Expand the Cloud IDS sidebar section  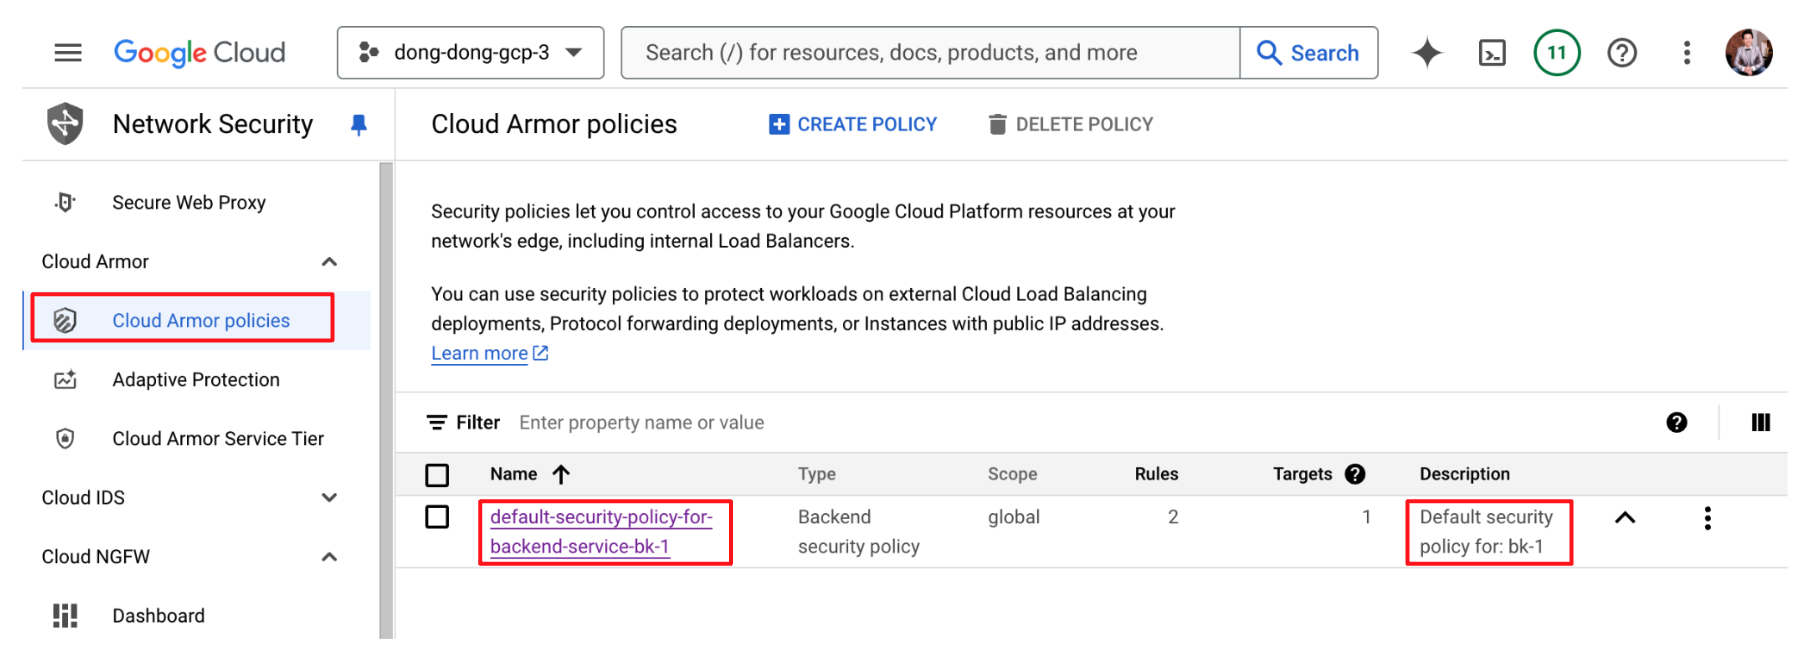[x=329, y=498]
